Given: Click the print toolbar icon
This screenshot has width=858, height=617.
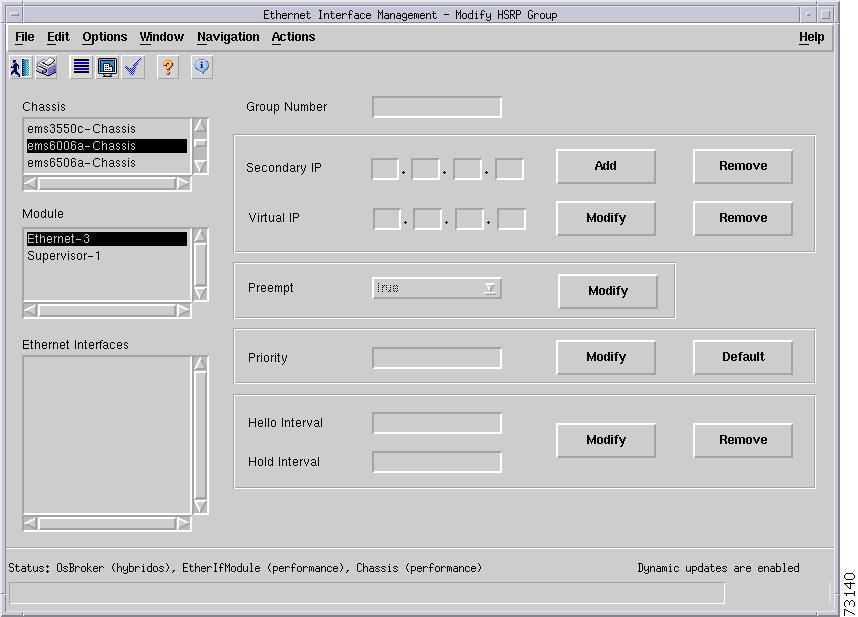Looking at the screenshot, I should click(47, 67).
